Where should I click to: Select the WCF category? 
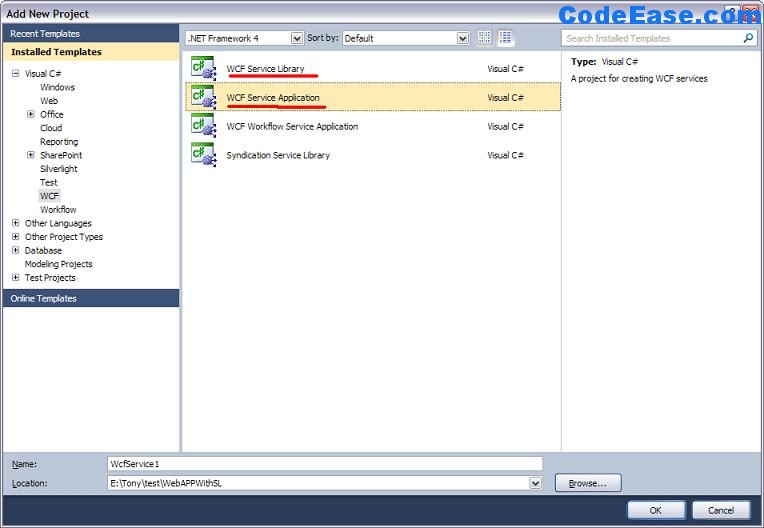(49, 196)
